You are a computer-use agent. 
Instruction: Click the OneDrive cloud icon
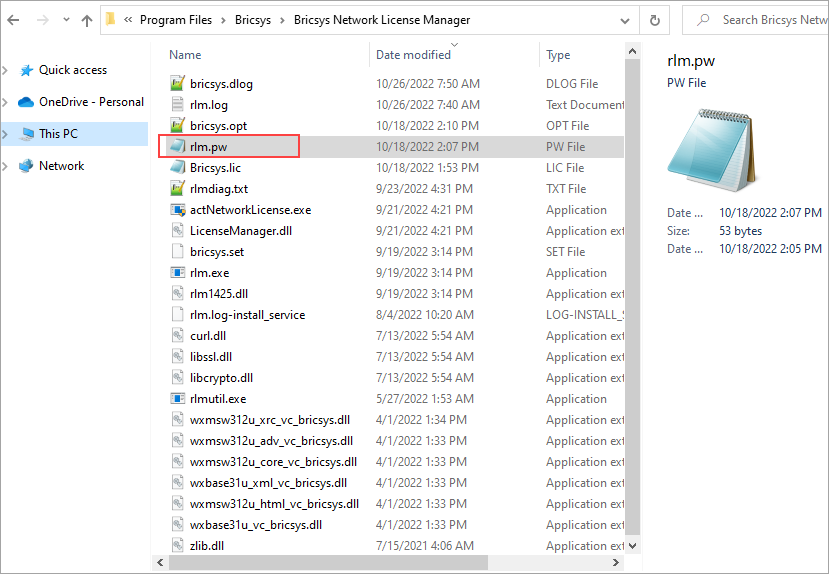(x=25, y=102)
